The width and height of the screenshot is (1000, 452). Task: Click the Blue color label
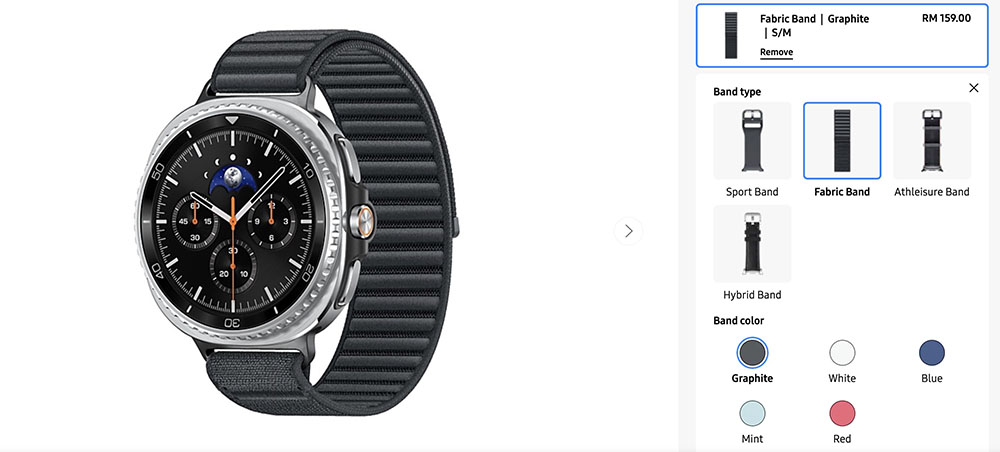[932, 378]
